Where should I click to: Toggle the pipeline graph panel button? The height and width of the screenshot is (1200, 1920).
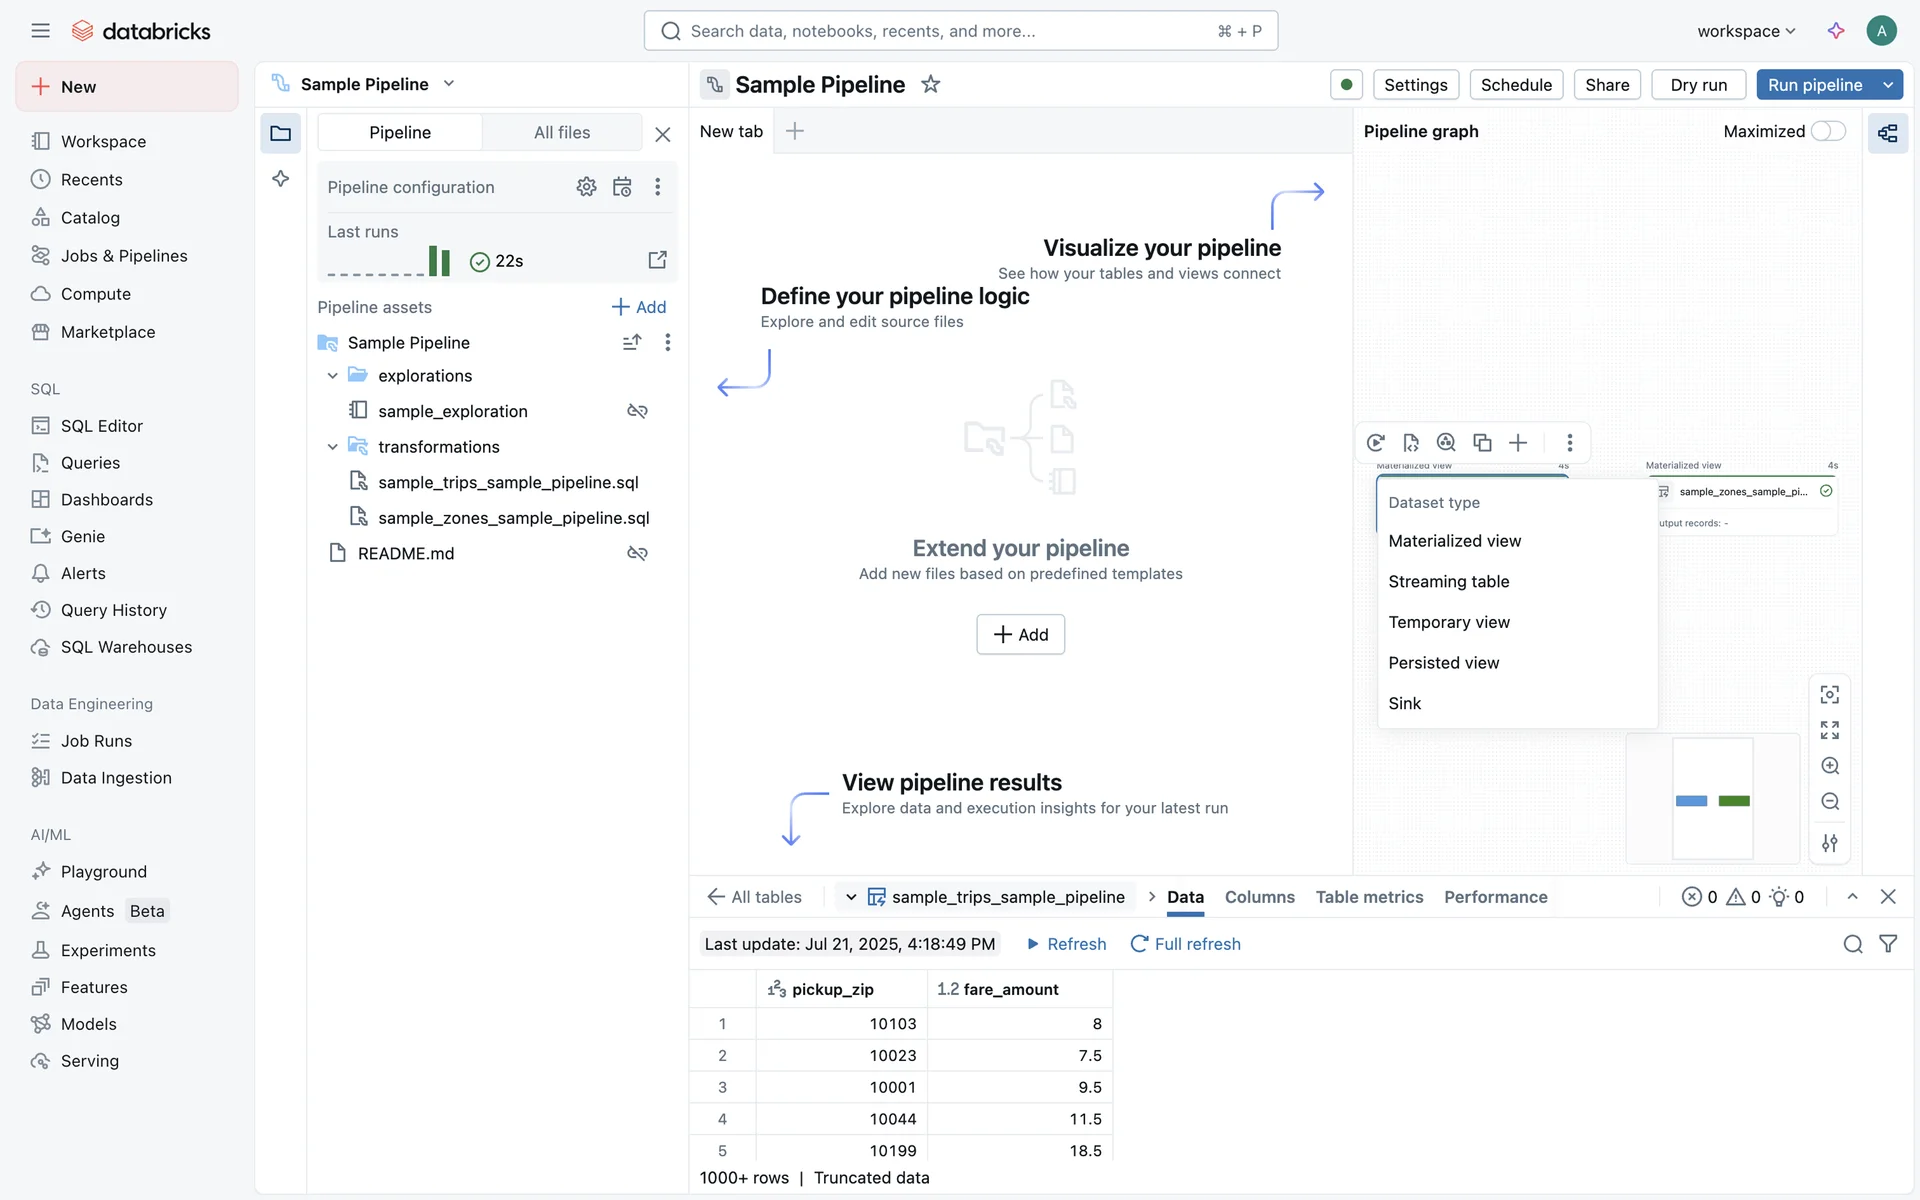tap(1888, 133)
